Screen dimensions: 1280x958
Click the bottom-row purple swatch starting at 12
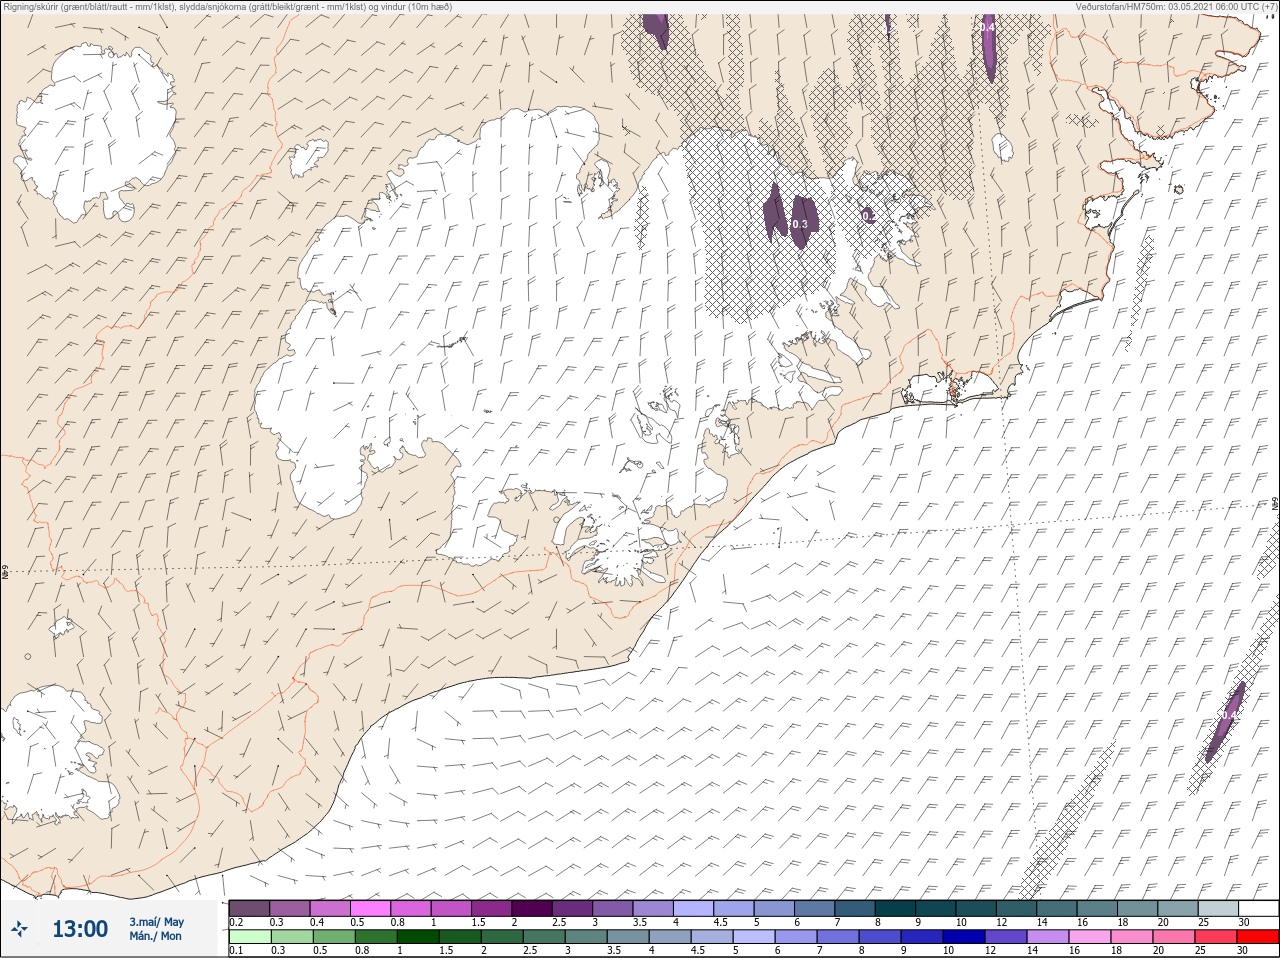coord(1007,937)
